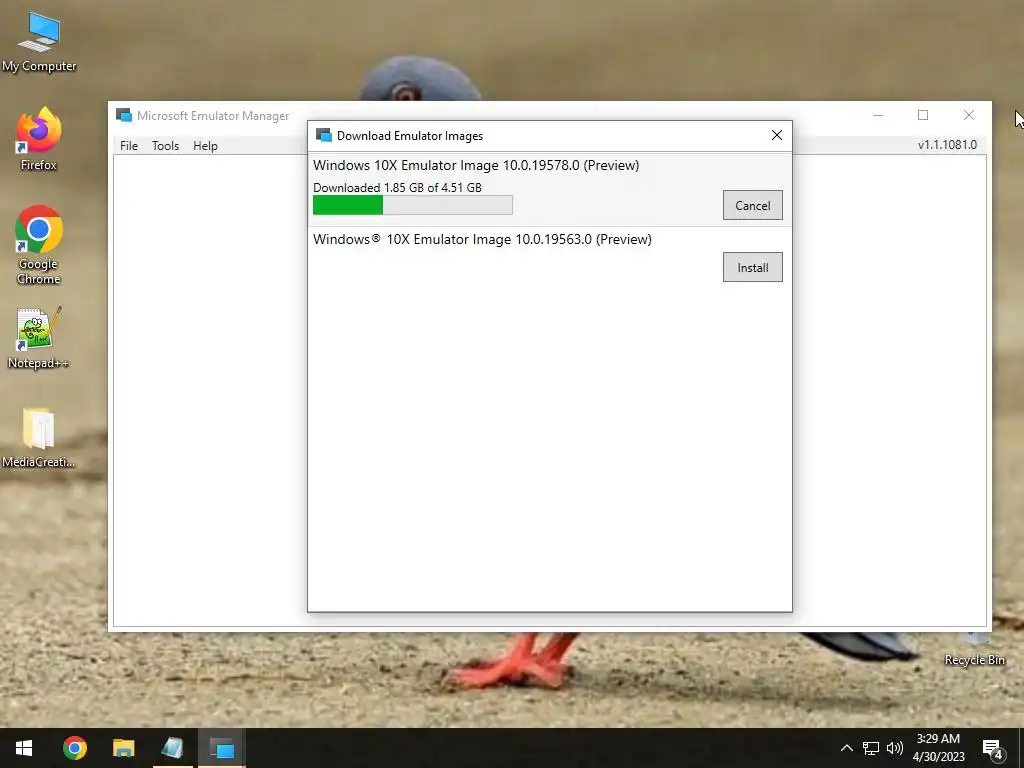Open the volume control tray icon

pyautogui.click(x=895, y=748)
